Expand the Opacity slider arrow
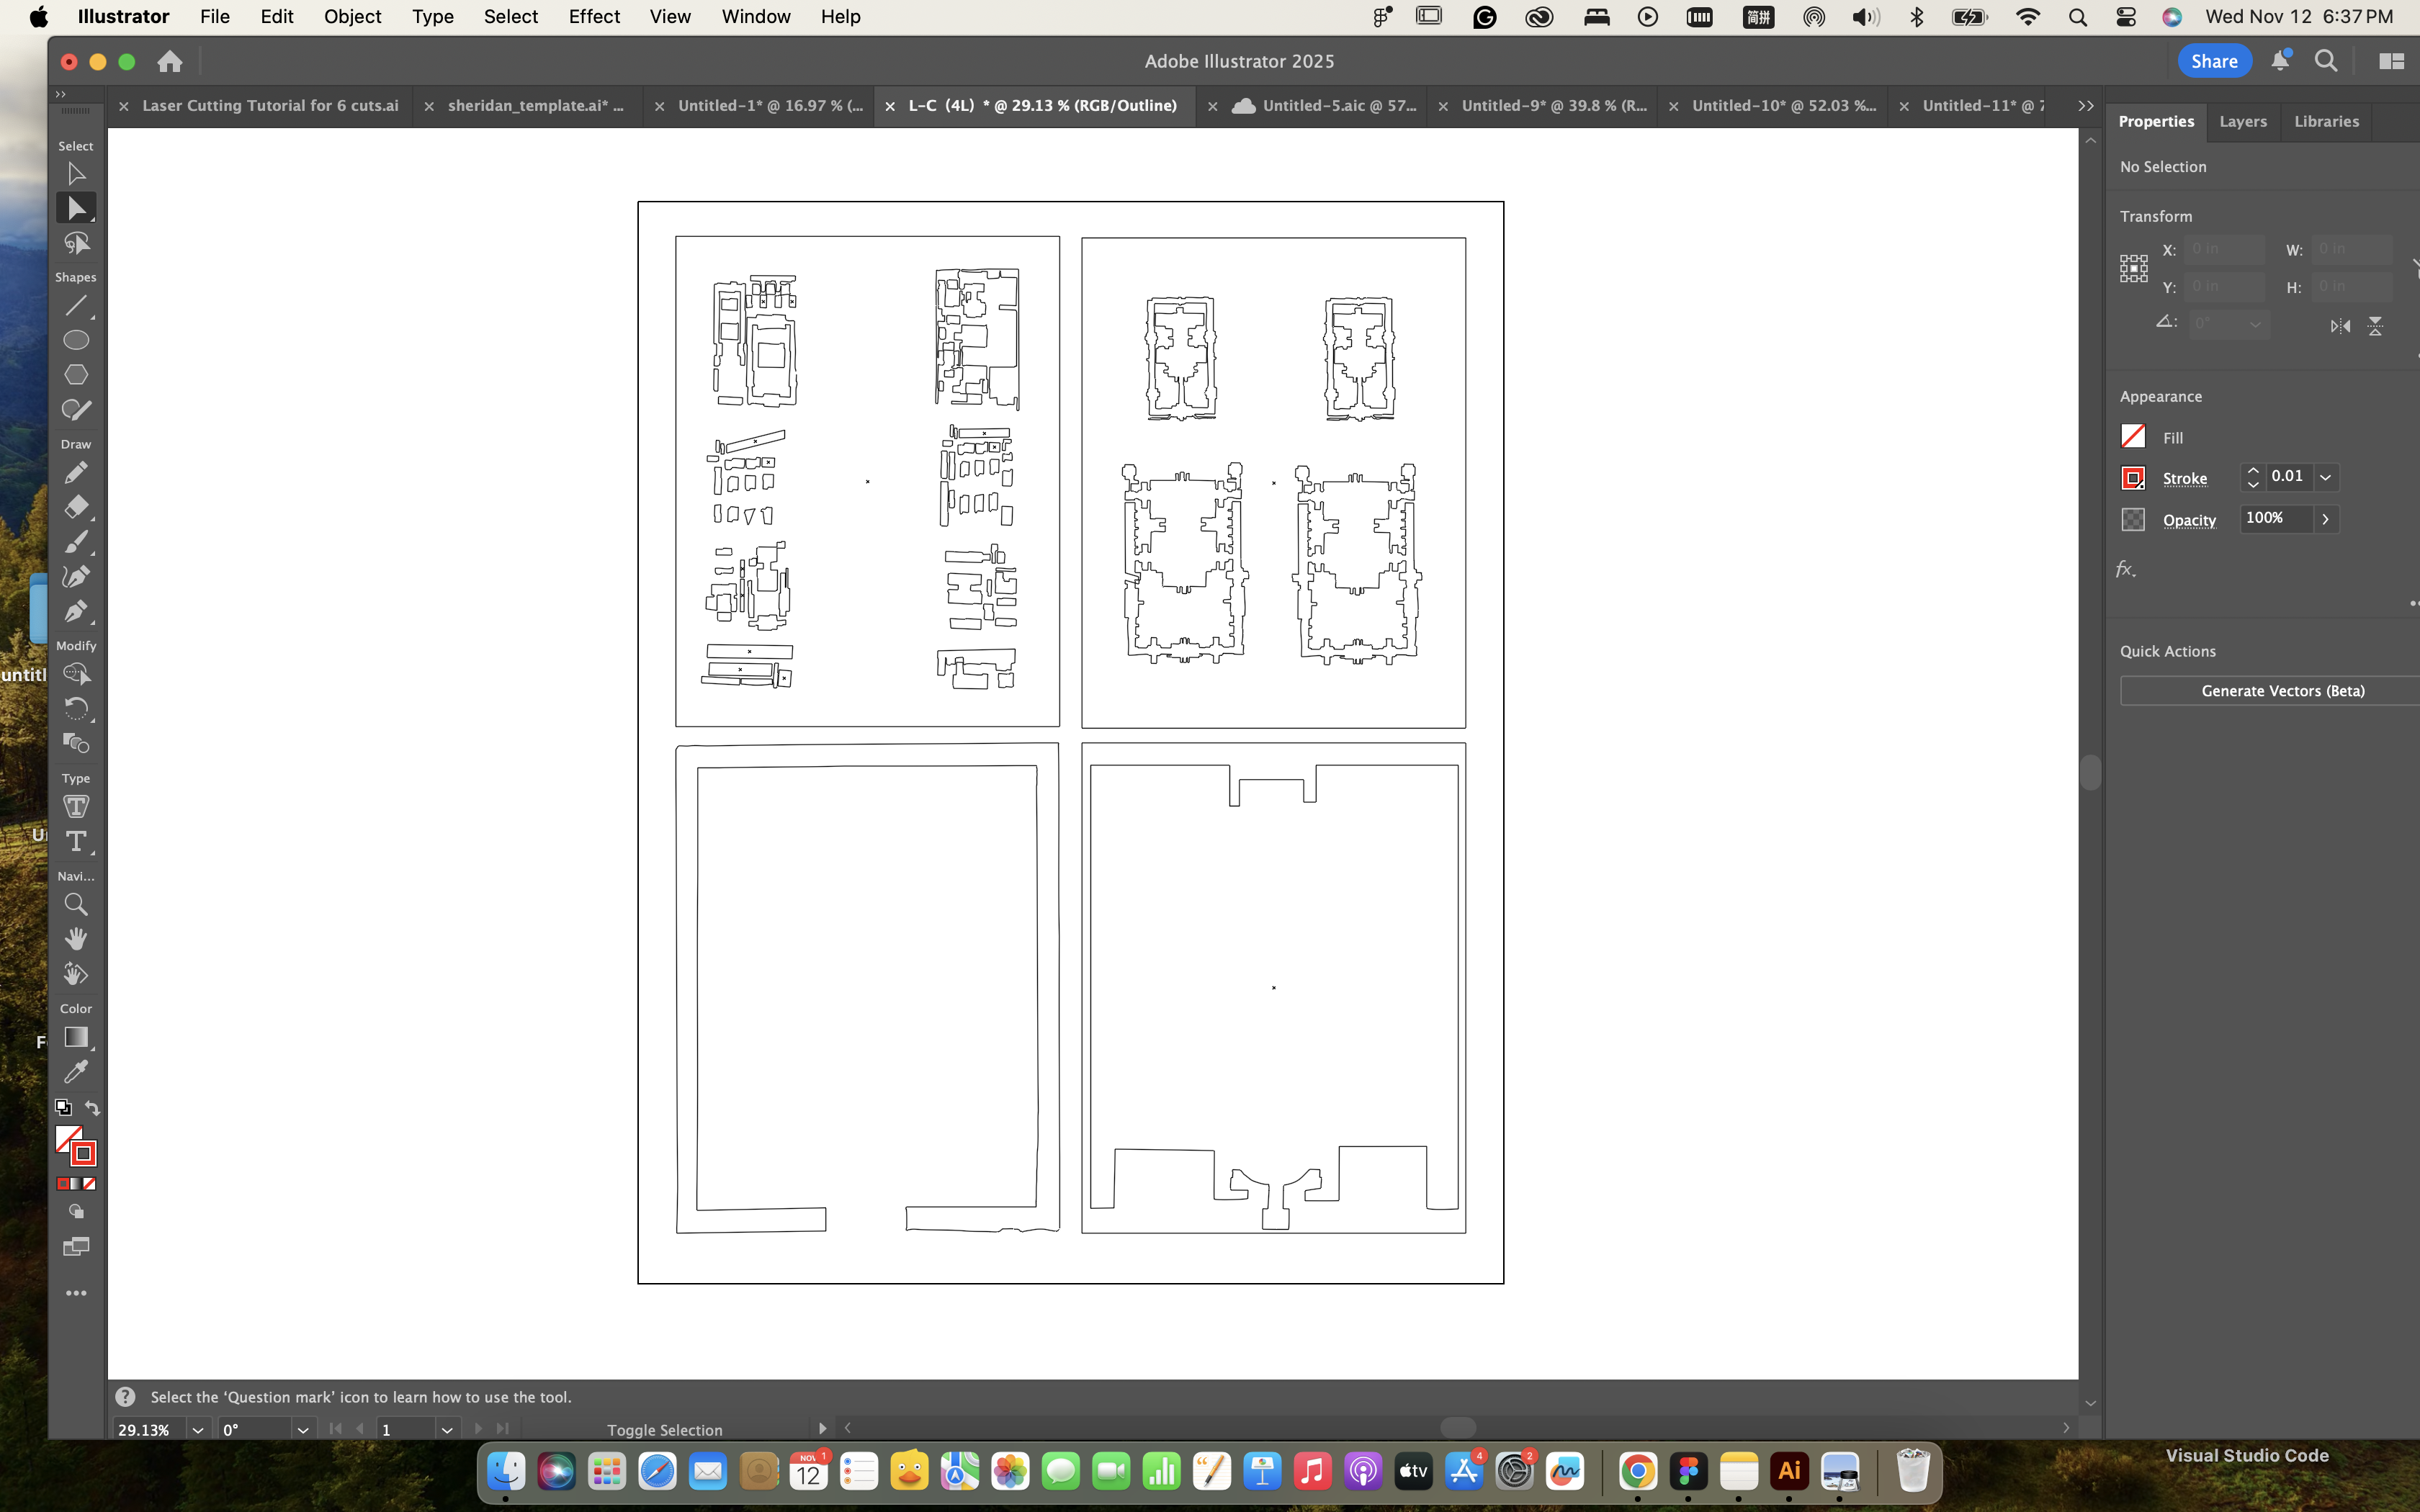This screenshot has width=2420, height=1512. [x=2325, y=519]
